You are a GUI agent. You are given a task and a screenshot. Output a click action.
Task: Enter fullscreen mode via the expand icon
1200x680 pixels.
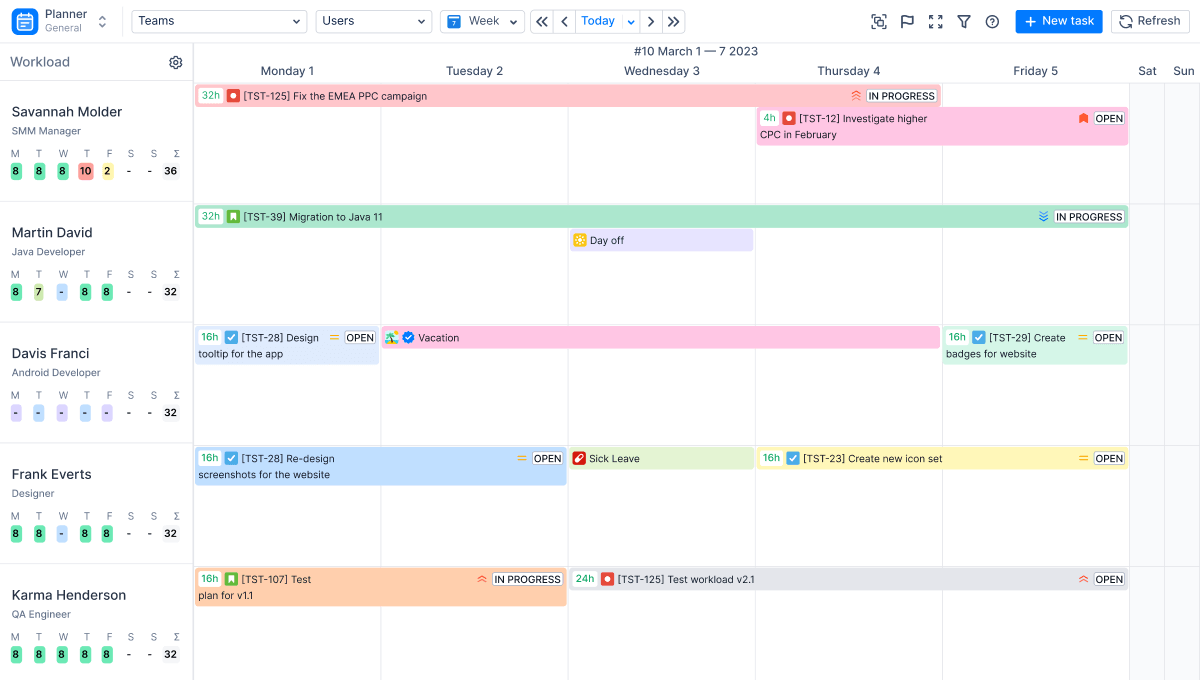tap(935, 21)
